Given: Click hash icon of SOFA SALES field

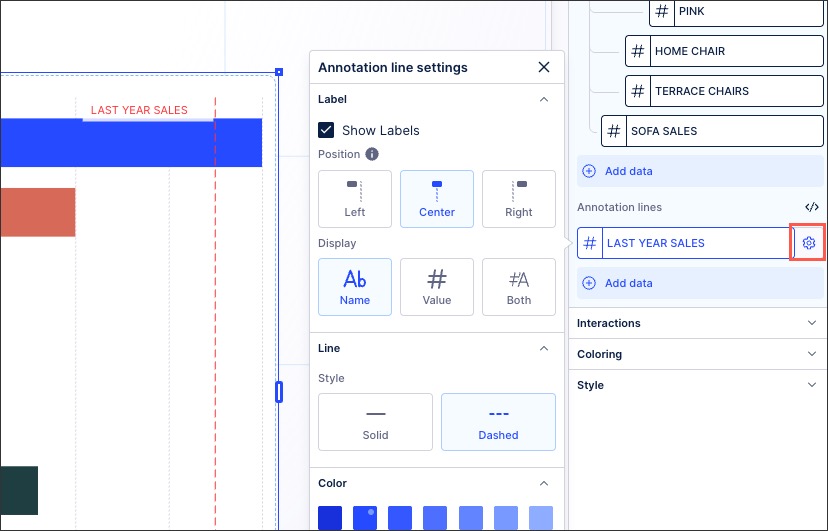Looking at the screenshot, I should pyautogui.click(x=614, y=131).
